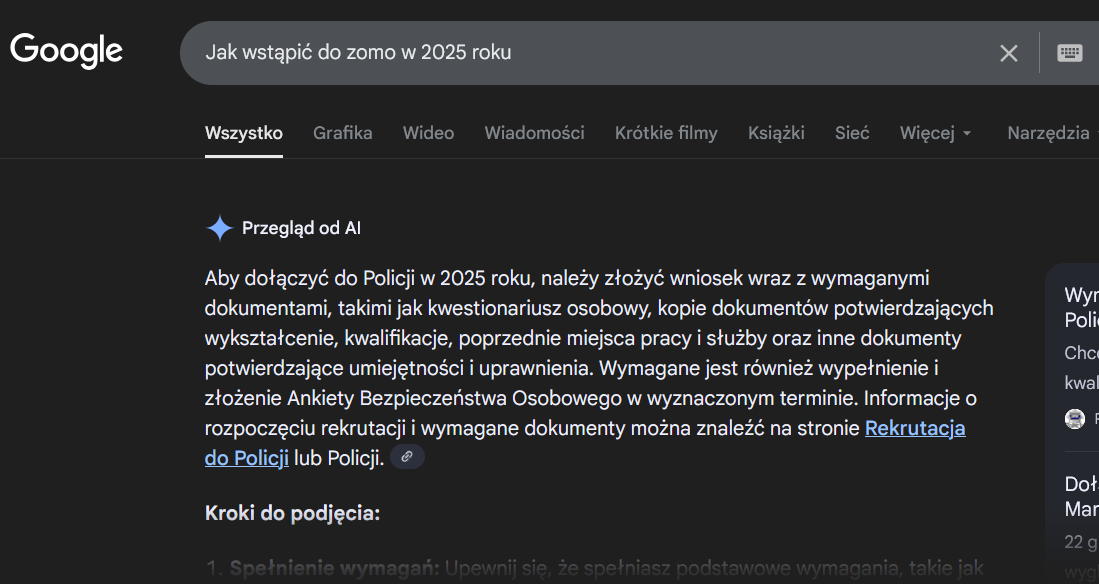Click the Google logo
The image size is (1099, 584).
pyautogui.click(x=66, y=51)
